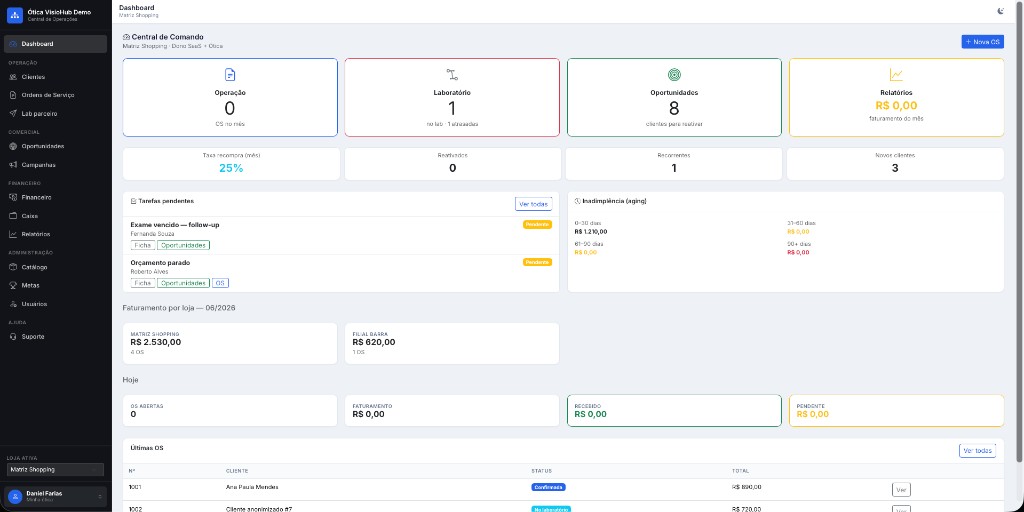Click the Confirmada status badge
Viewport: 1024px width, 512px height.
(549, 487)
